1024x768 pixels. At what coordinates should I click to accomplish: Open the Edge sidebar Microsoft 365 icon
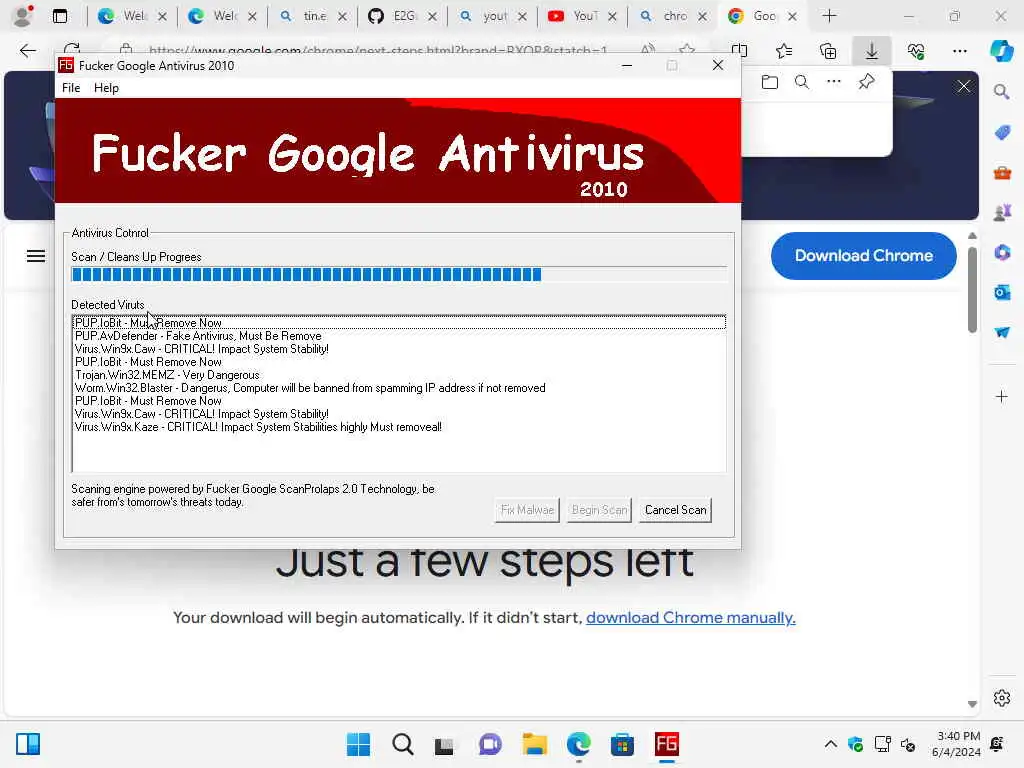click(x=1002, y=253)
